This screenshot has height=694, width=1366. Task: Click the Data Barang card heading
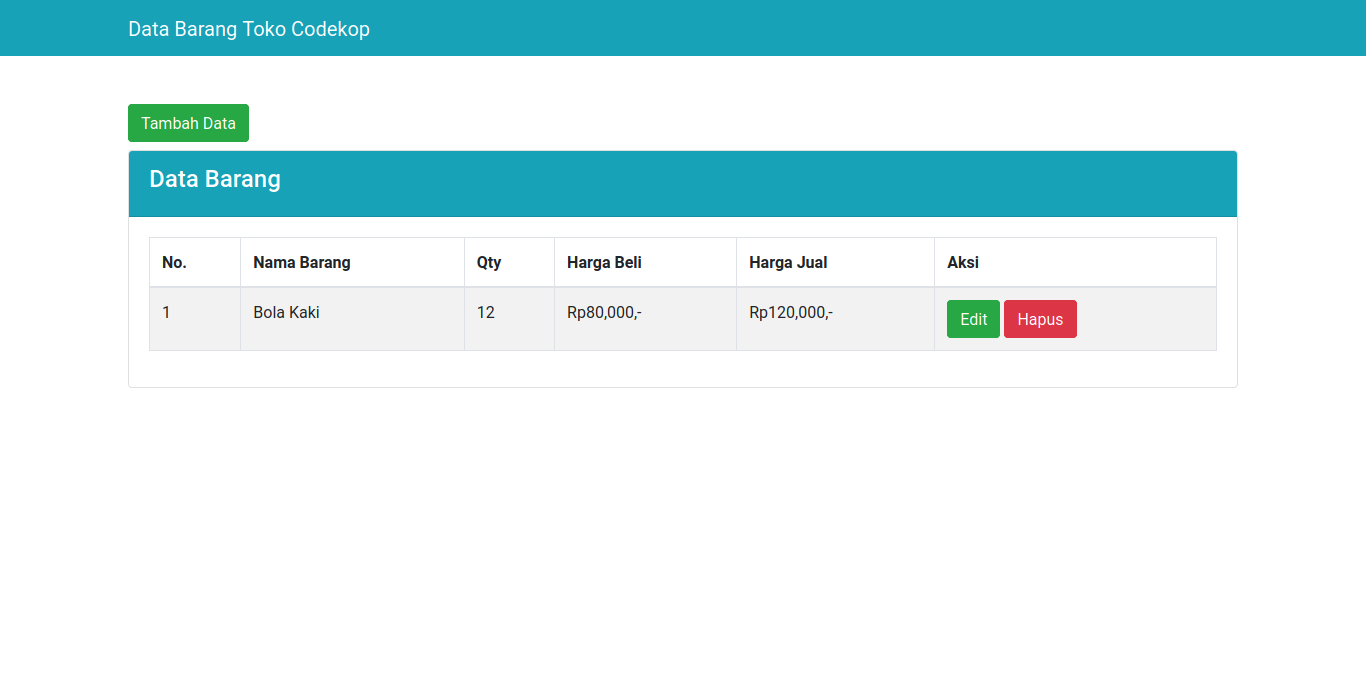[x=215, y=179]
